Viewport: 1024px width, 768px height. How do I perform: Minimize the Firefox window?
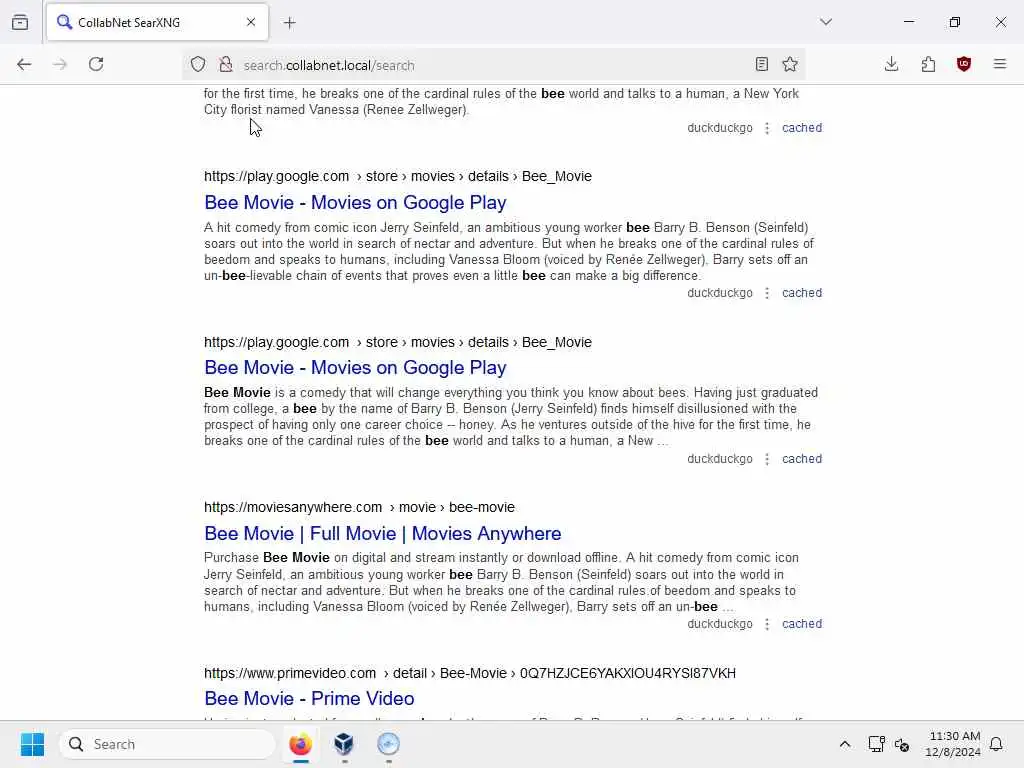tap(908, 22)
